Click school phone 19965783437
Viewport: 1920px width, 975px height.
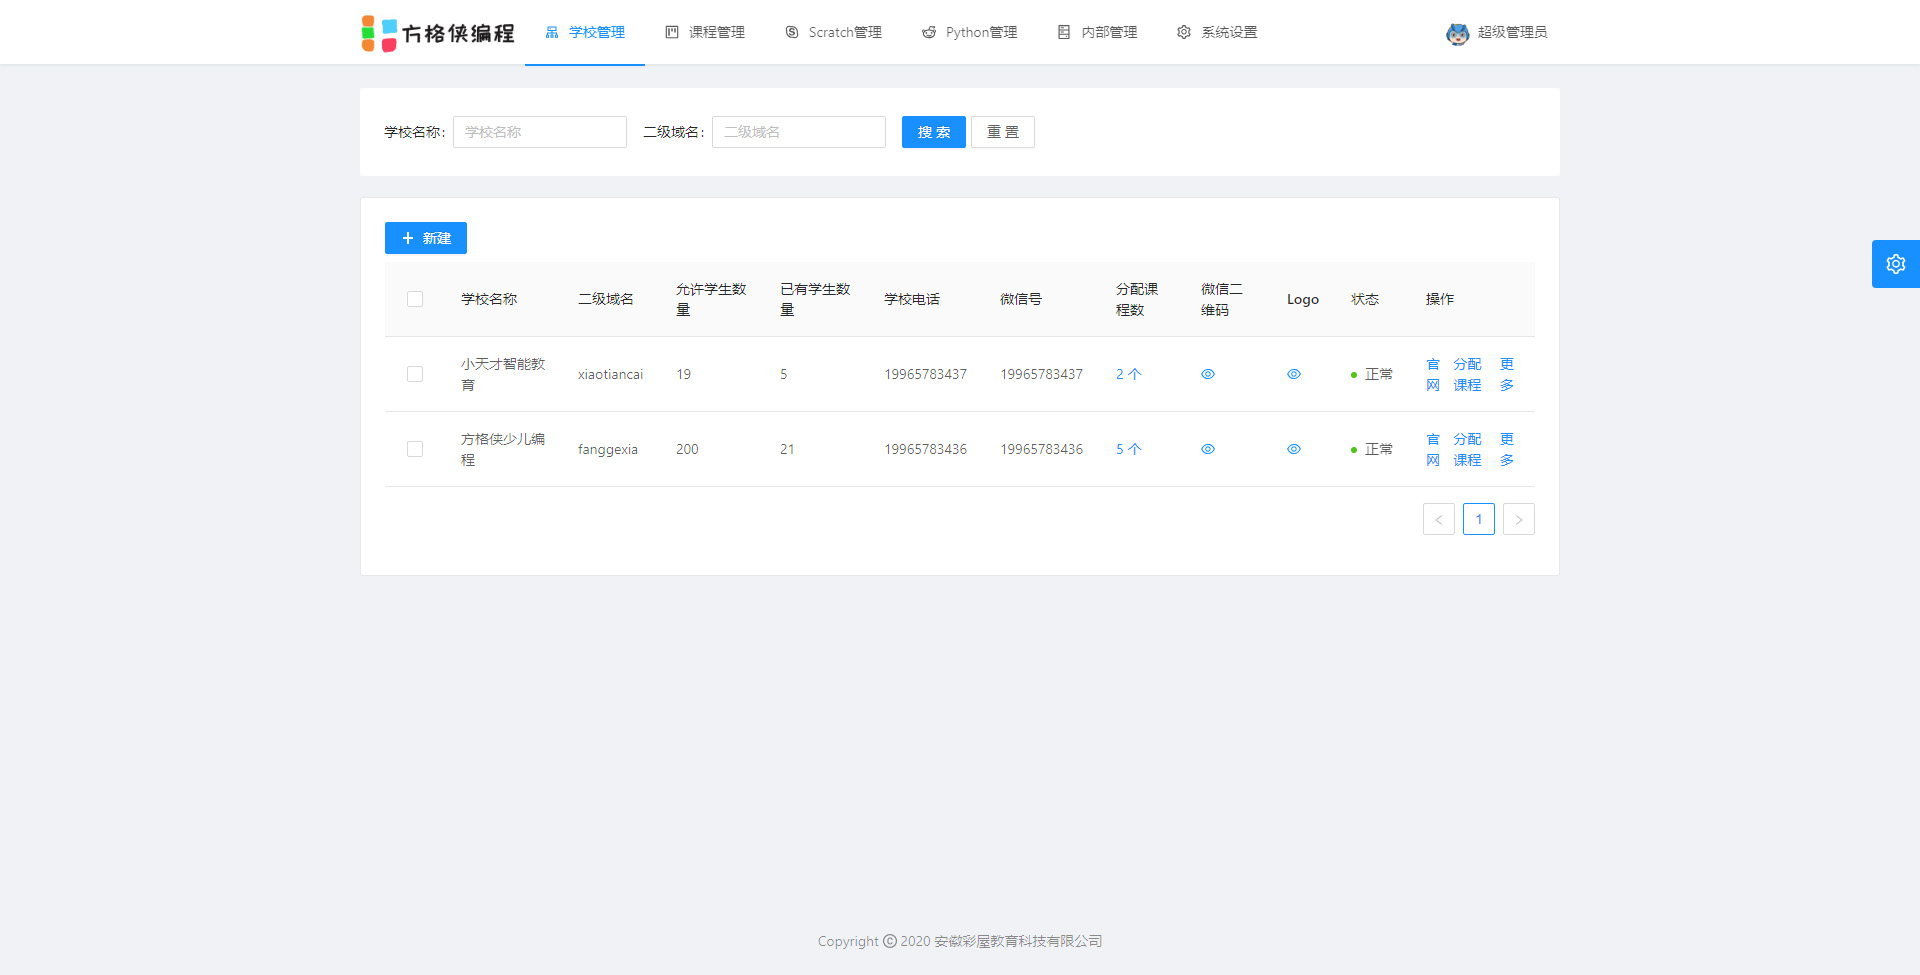click(925, 374)
